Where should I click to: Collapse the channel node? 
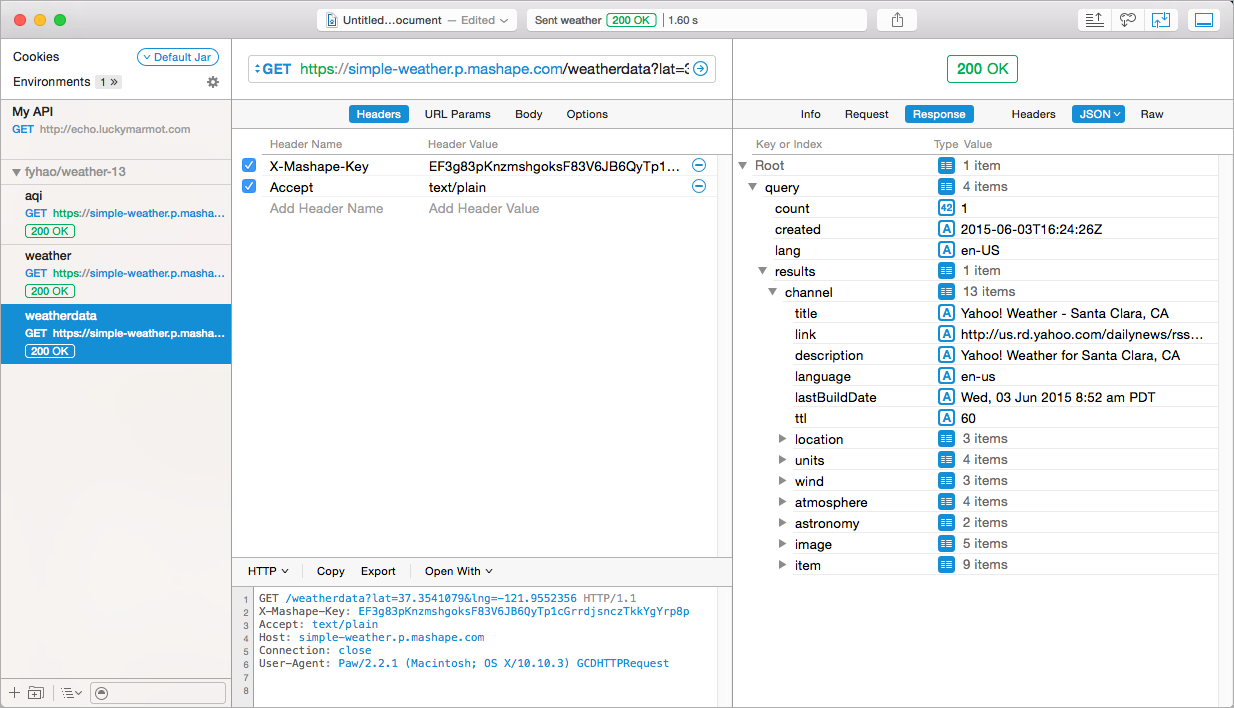(x=772, y=292)
